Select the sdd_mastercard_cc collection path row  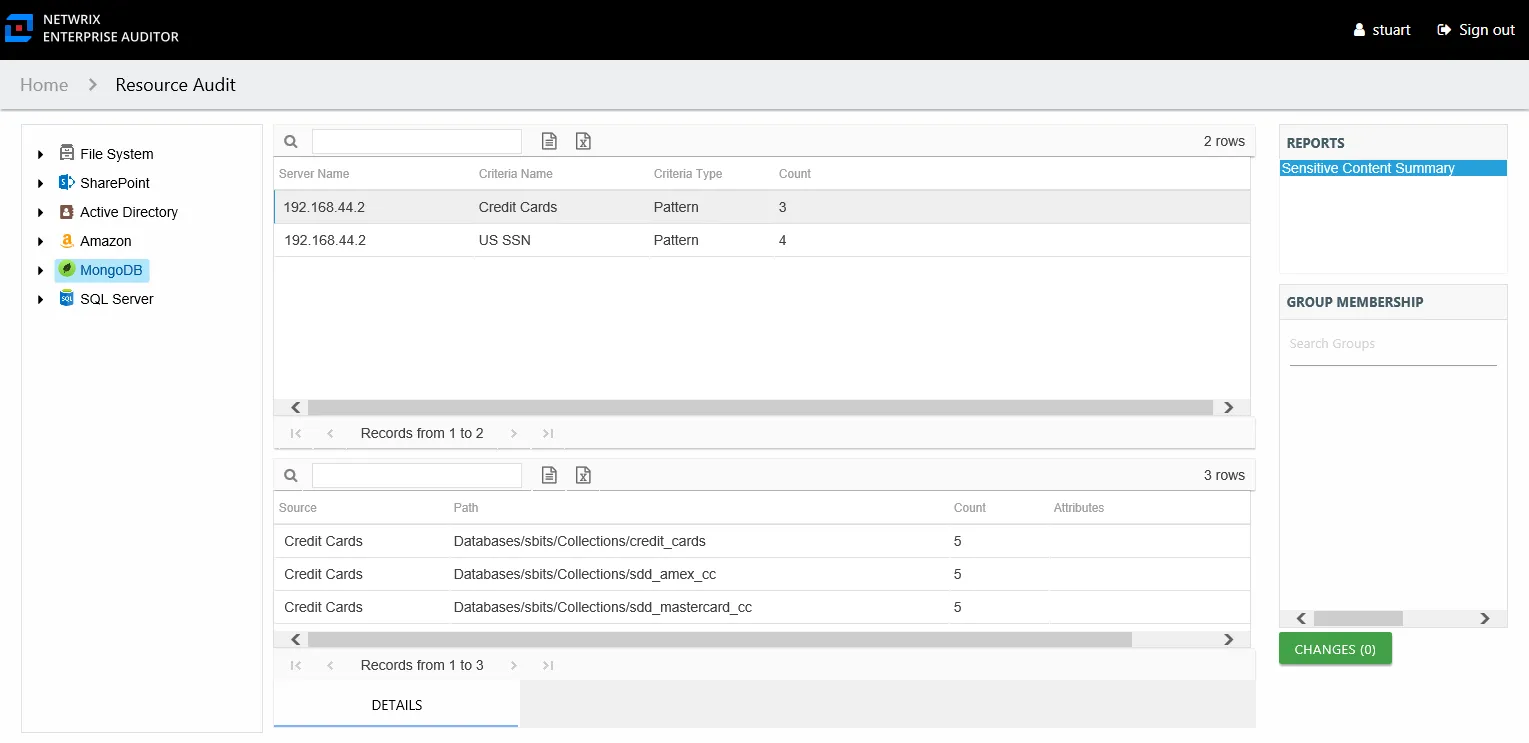(762, 607)
